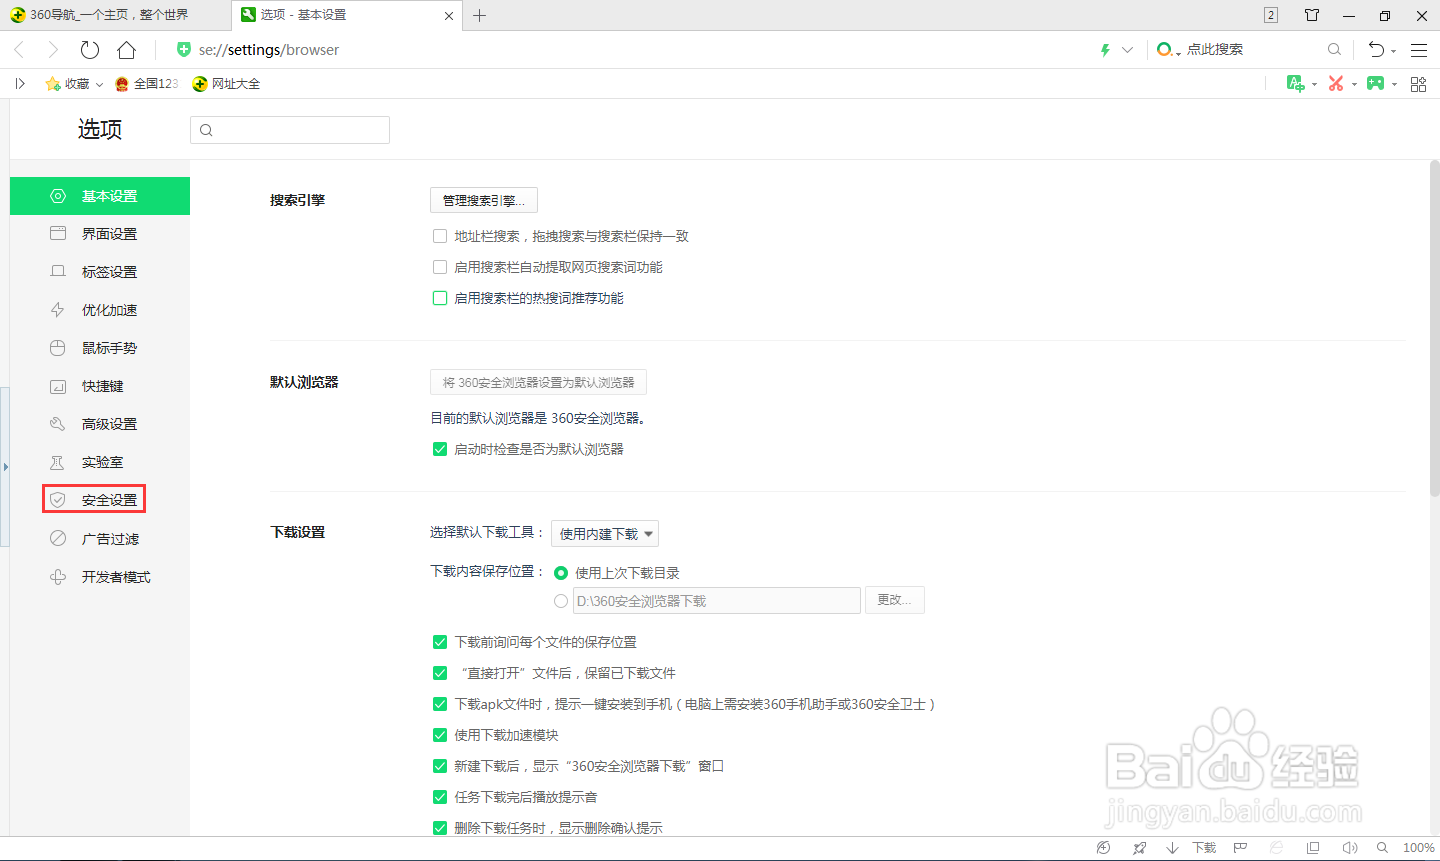This screenshot has width=1440, height=861.
Task: Click the 更改 button
Action: coord(895,600)
